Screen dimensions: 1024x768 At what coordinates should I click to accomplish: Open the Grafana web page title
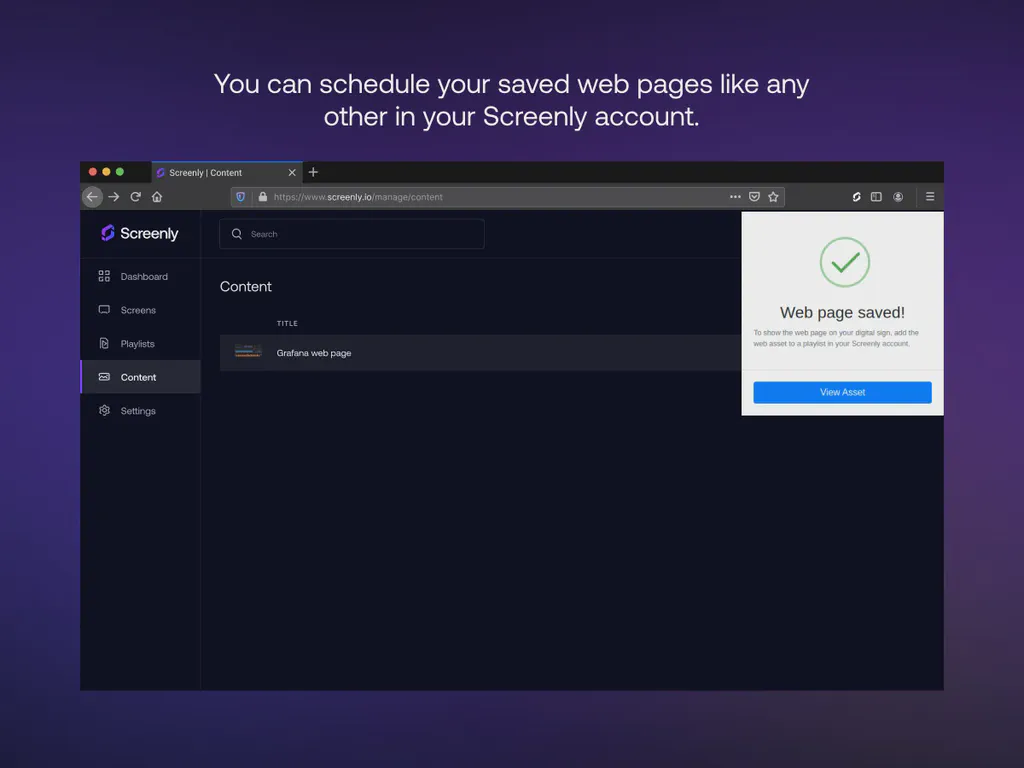(x=314, y=353)
